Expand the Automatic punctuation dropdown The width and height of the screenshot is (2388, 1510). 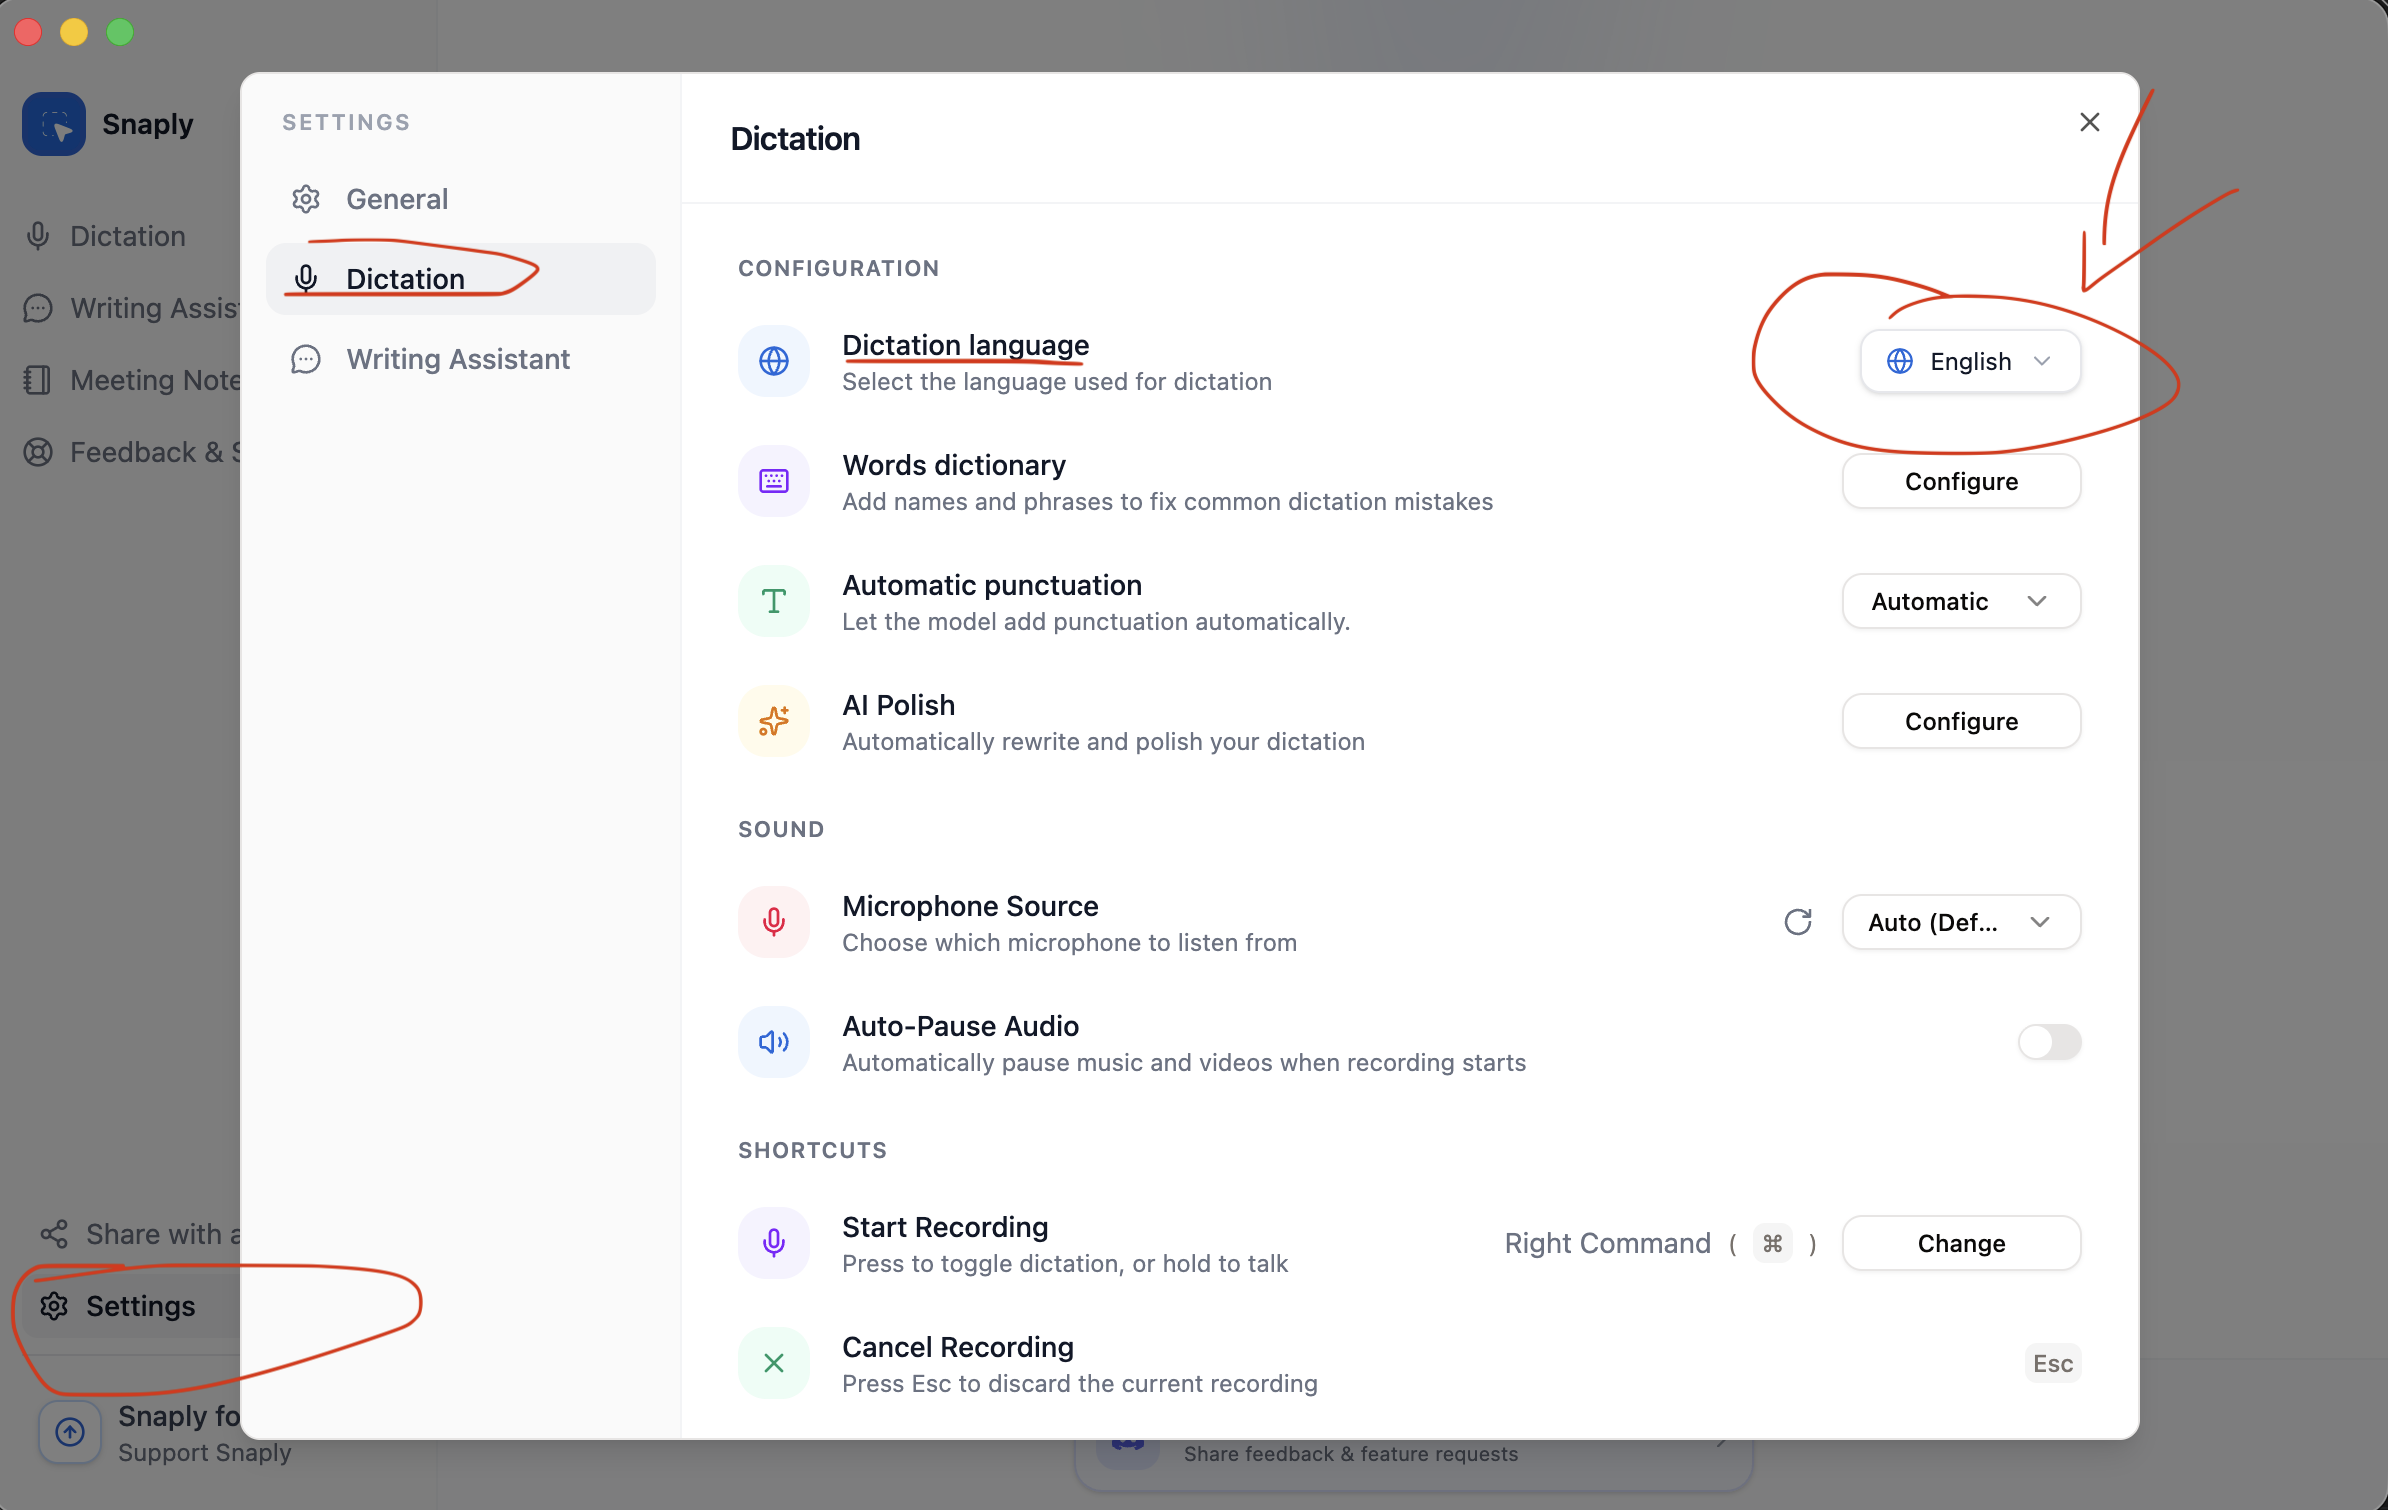(1959, 601)
